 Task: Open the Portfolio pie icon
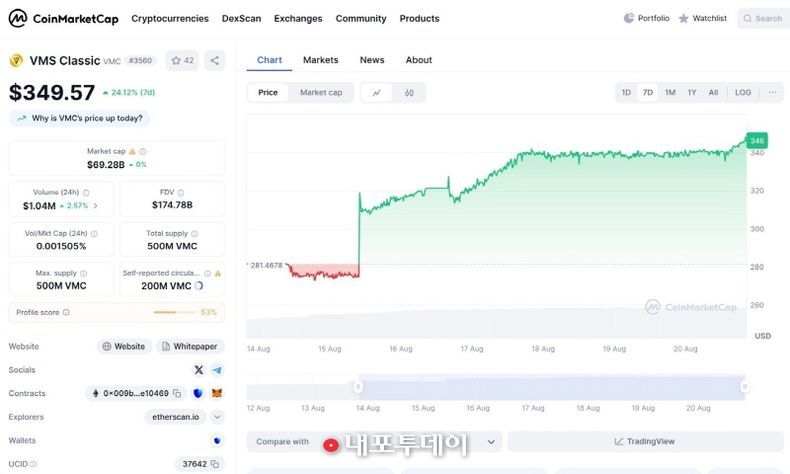[x=628, y=18]
